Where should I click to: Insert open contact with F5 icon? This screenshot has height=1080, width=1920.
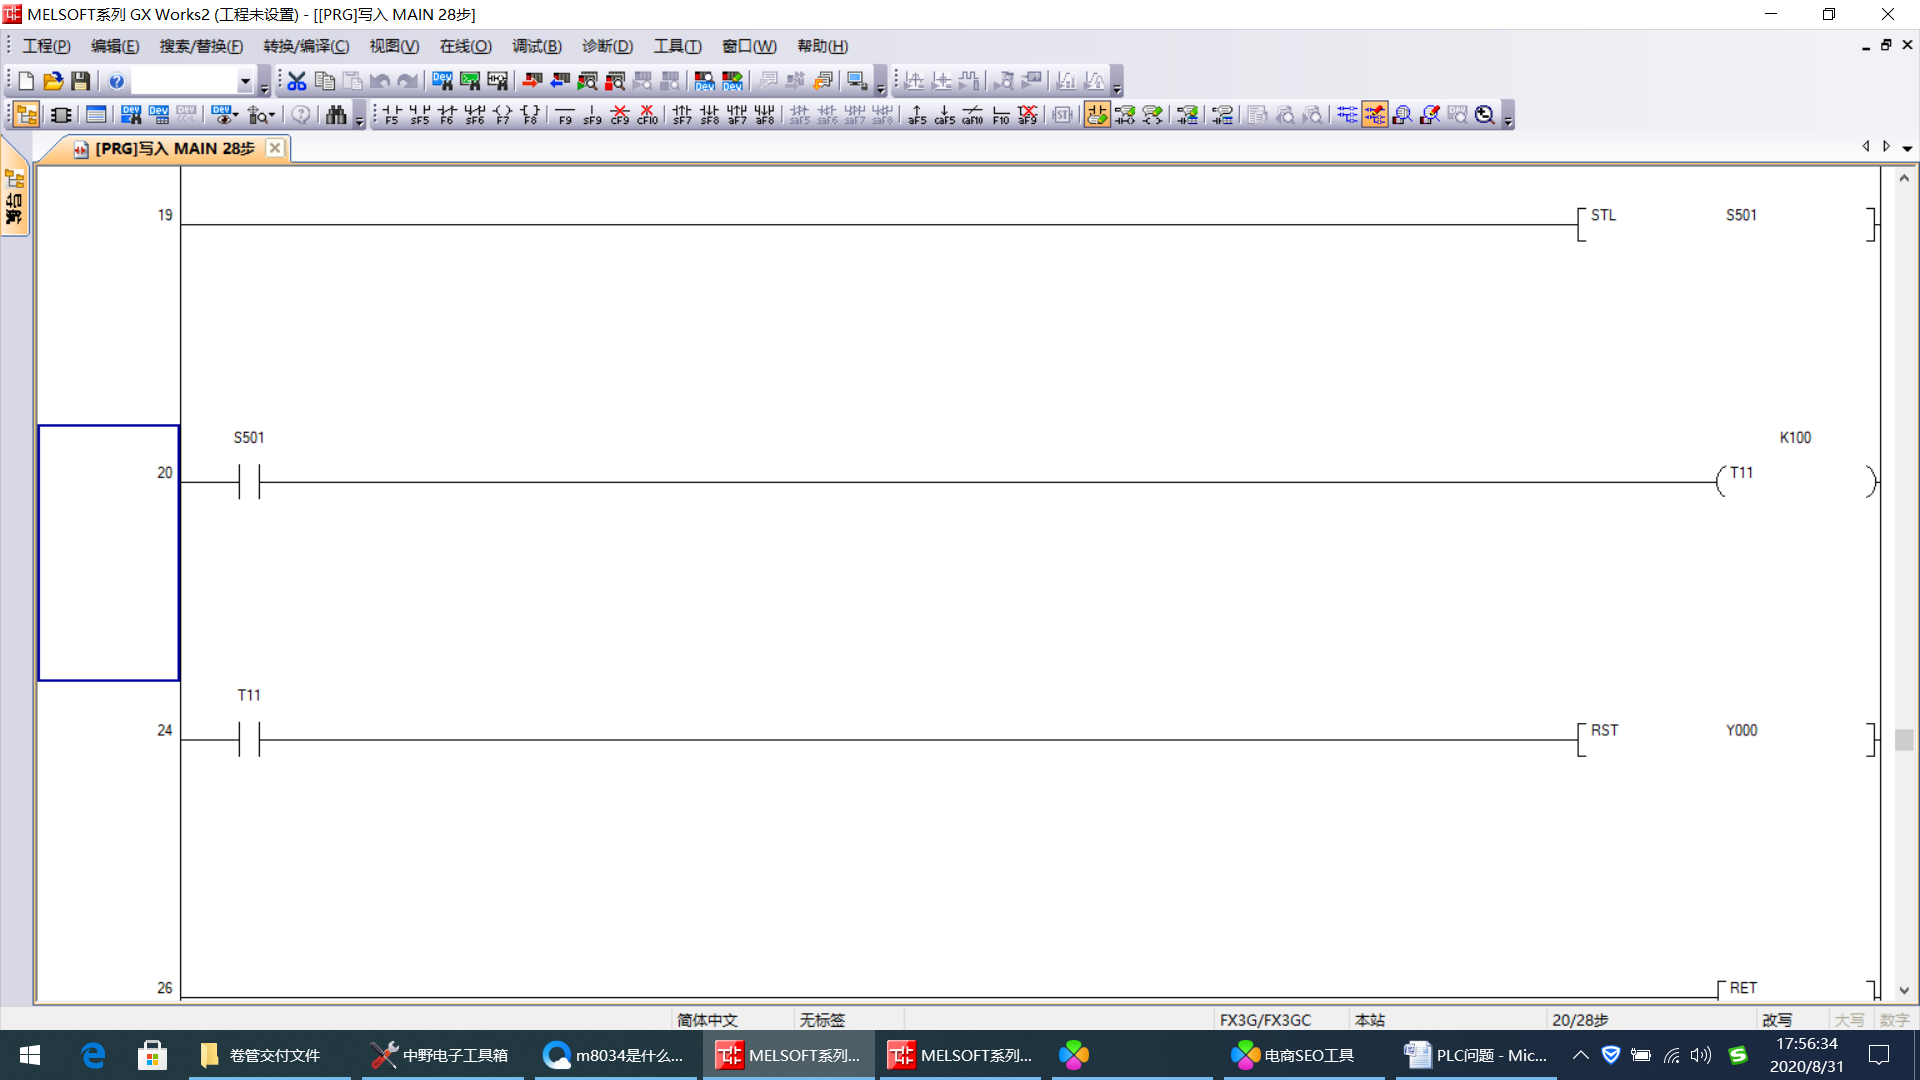[391, 115]
